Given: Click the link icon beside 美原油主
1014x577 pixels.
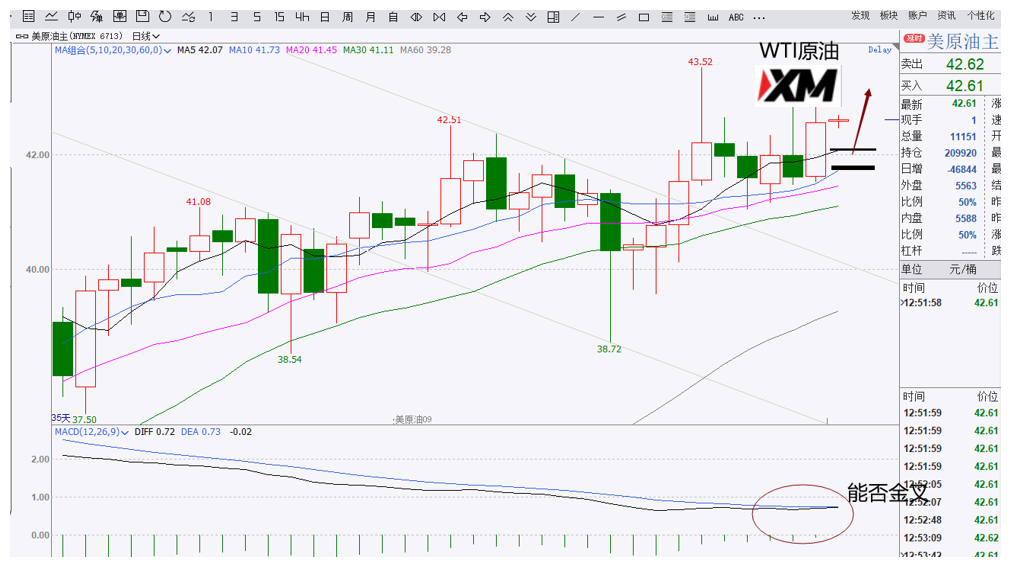Looking at the screenshot, I should tap(22, 36).
